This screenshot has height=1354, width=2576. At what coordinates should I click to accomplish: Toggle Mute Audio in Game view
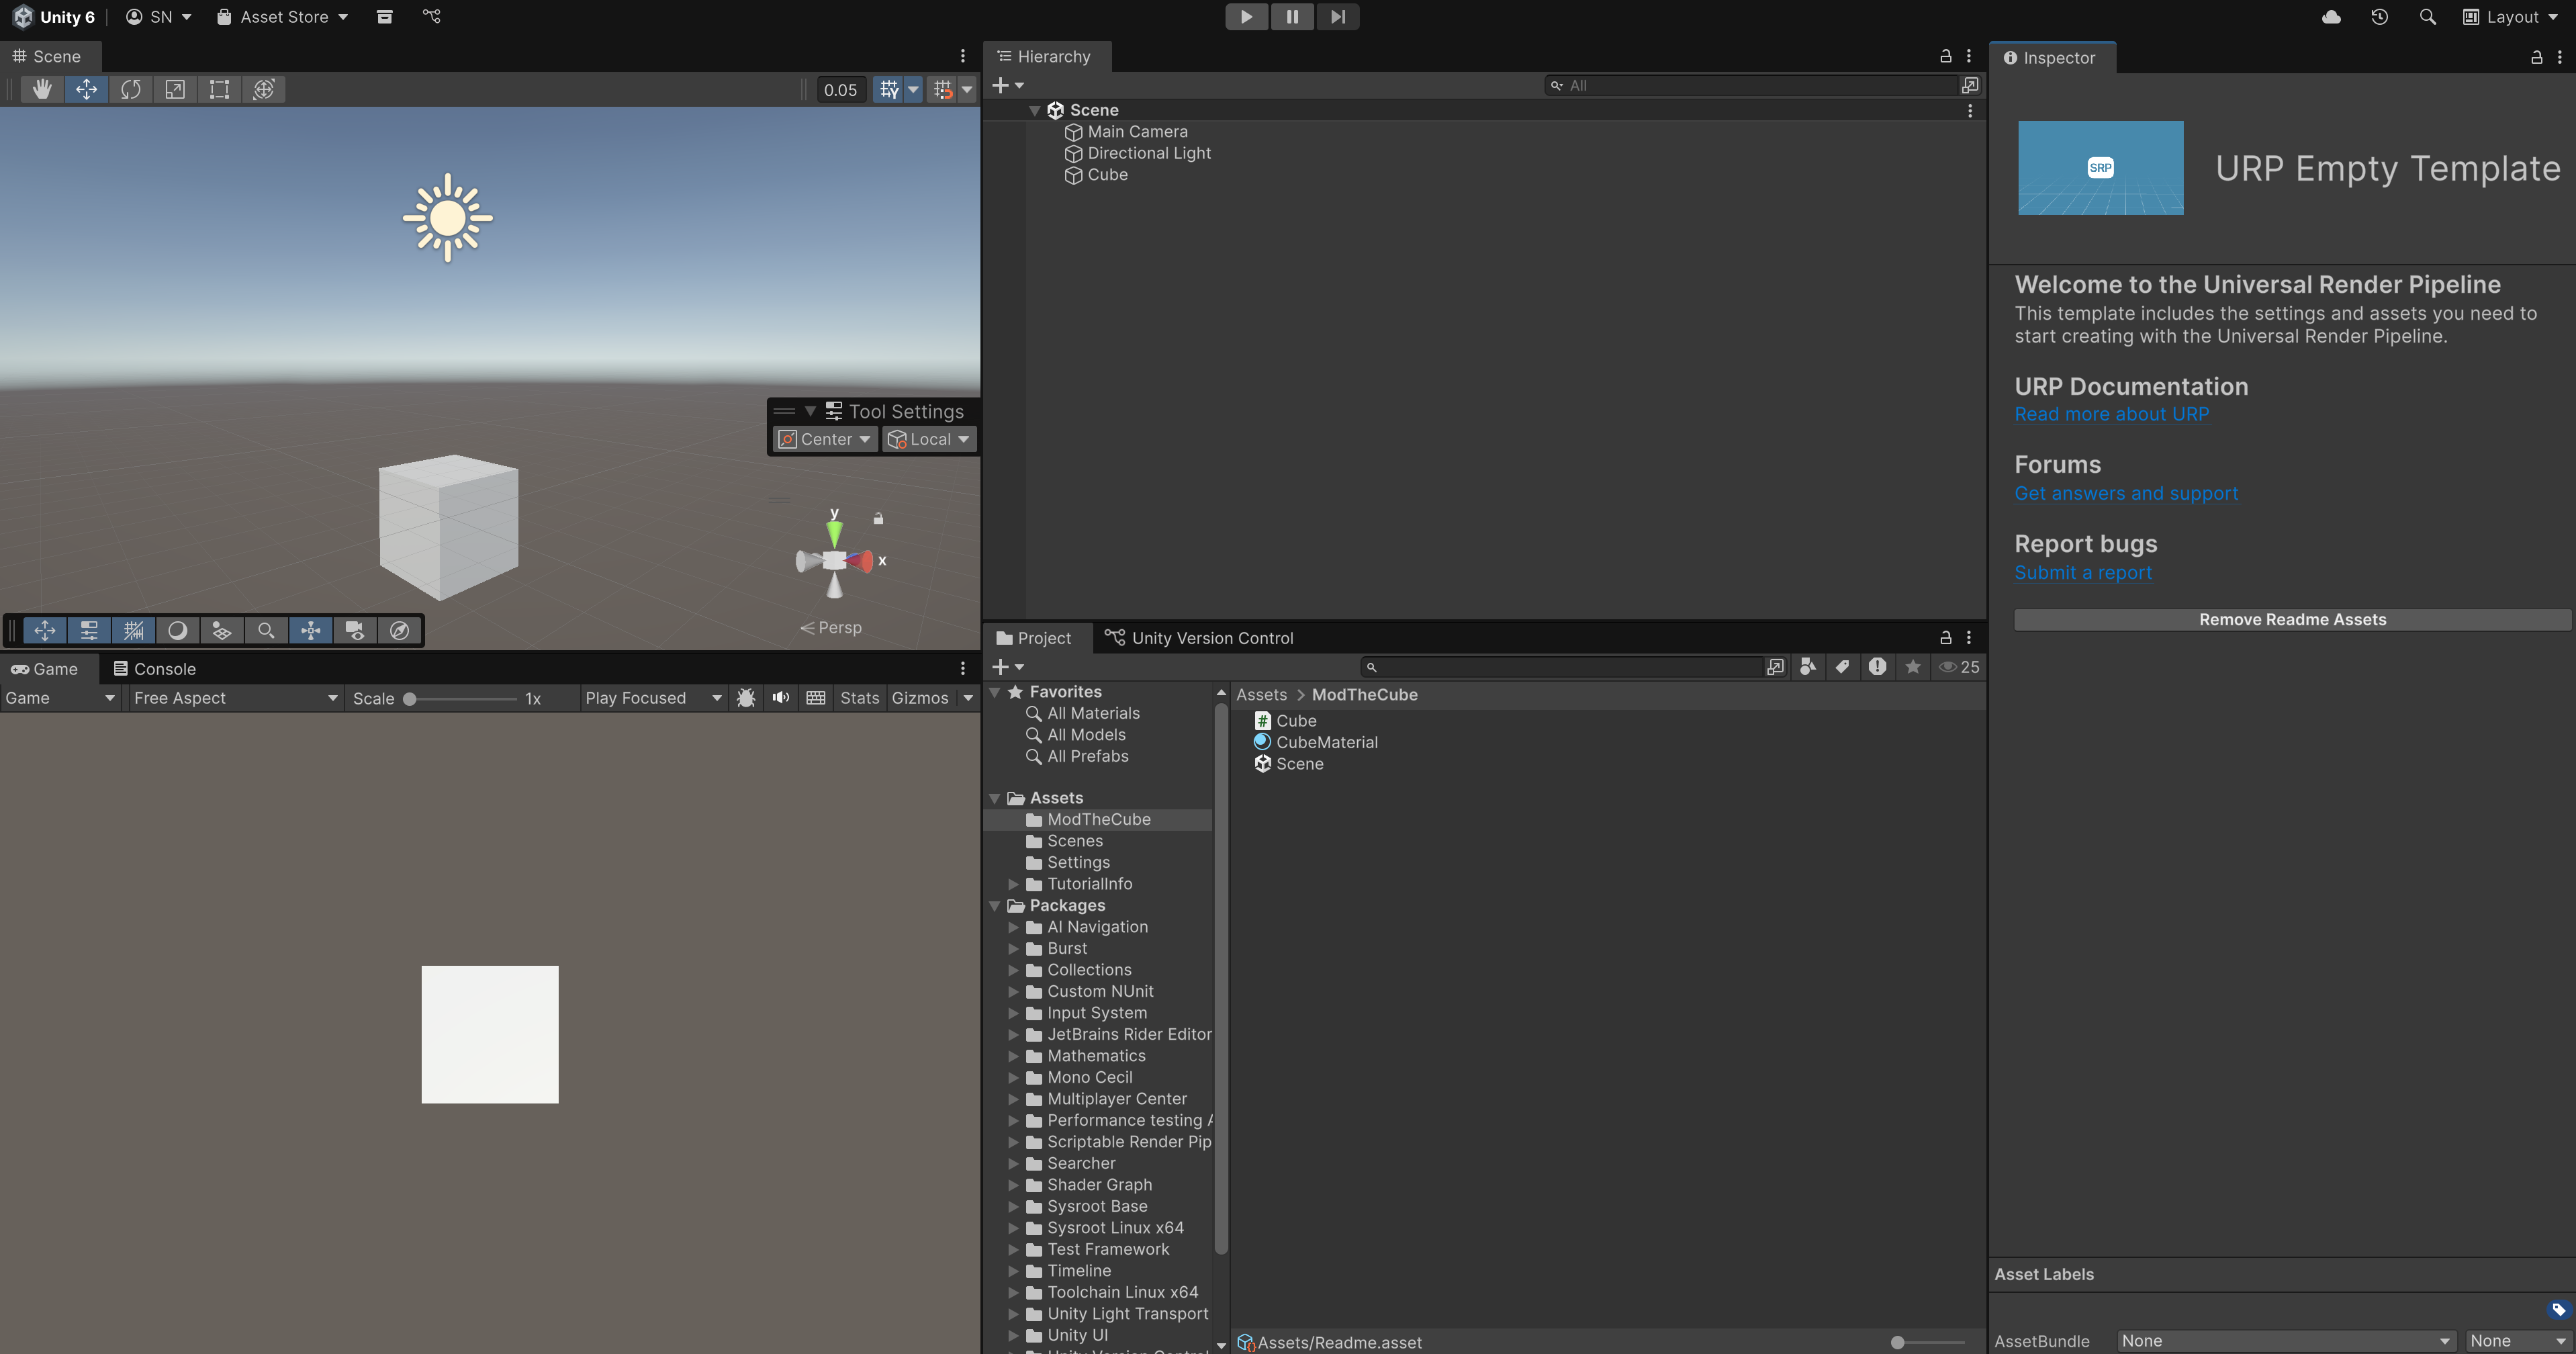point(781,698)
